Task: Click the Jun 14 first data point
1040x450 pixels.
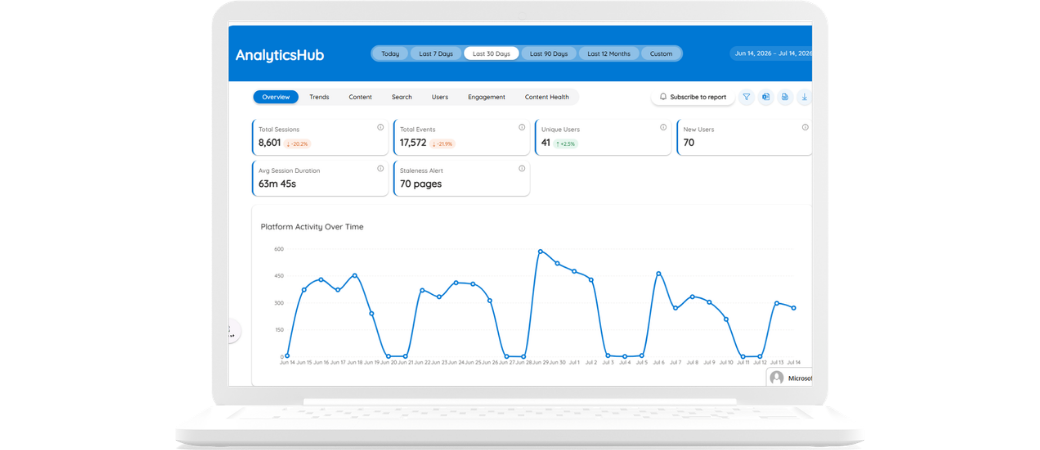Action: (x=287, y=356)
